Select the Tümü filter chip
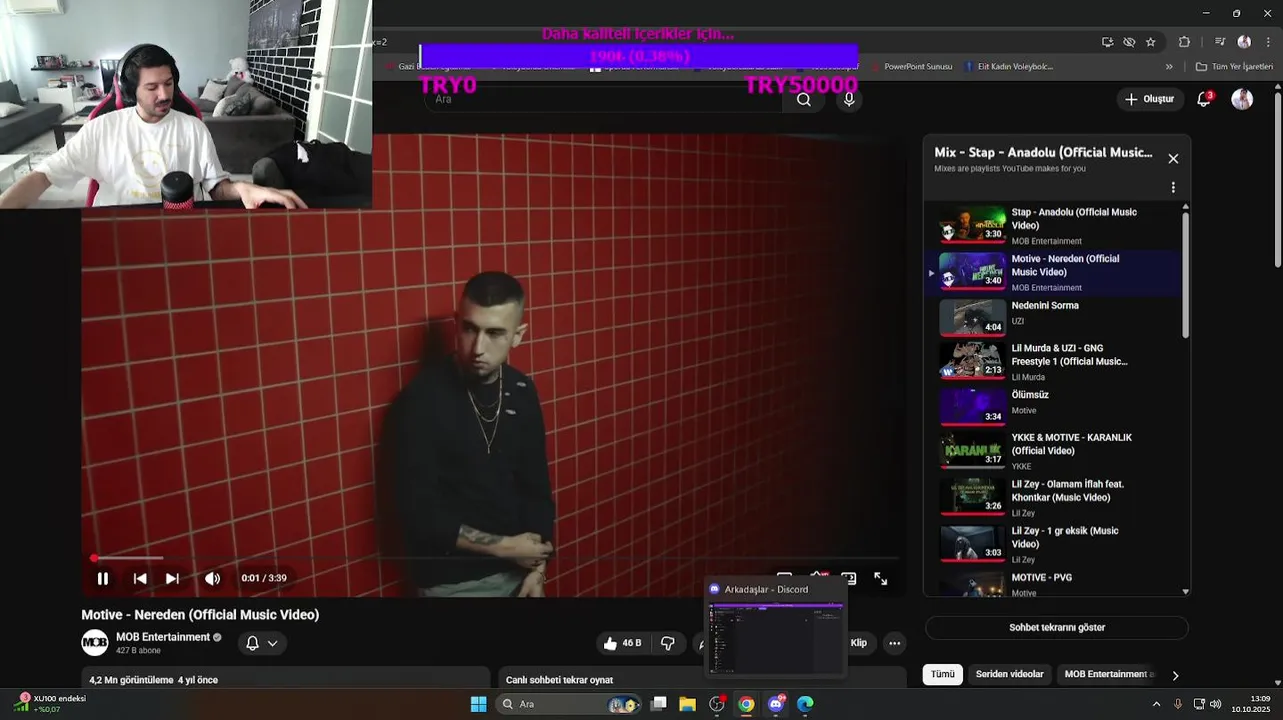The image size is (1283, 720). pos(943,674)
